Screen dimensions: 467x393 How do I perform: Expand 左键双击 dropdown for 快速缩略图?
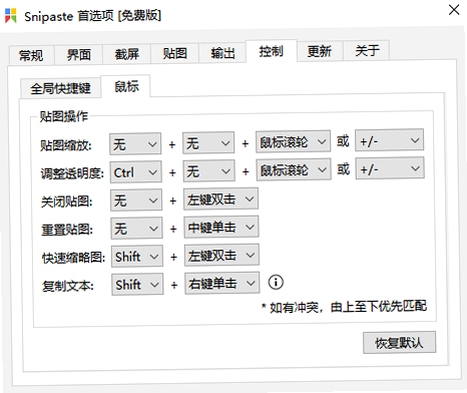222,255
